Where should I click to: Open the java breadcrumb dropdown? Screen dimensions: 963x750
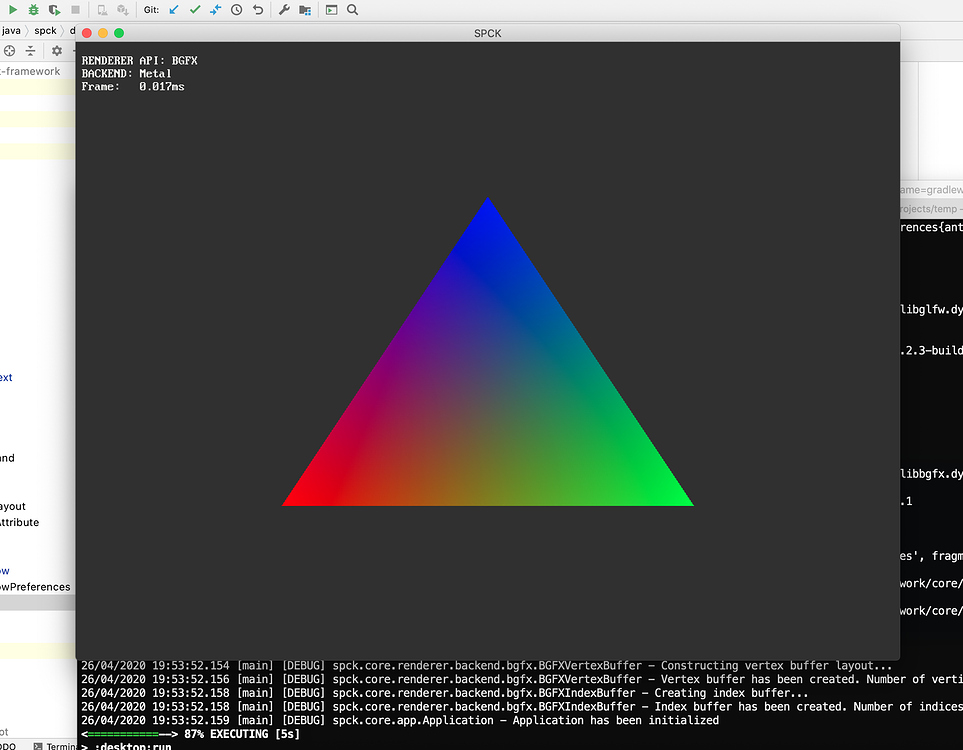[x=11, y=30]
